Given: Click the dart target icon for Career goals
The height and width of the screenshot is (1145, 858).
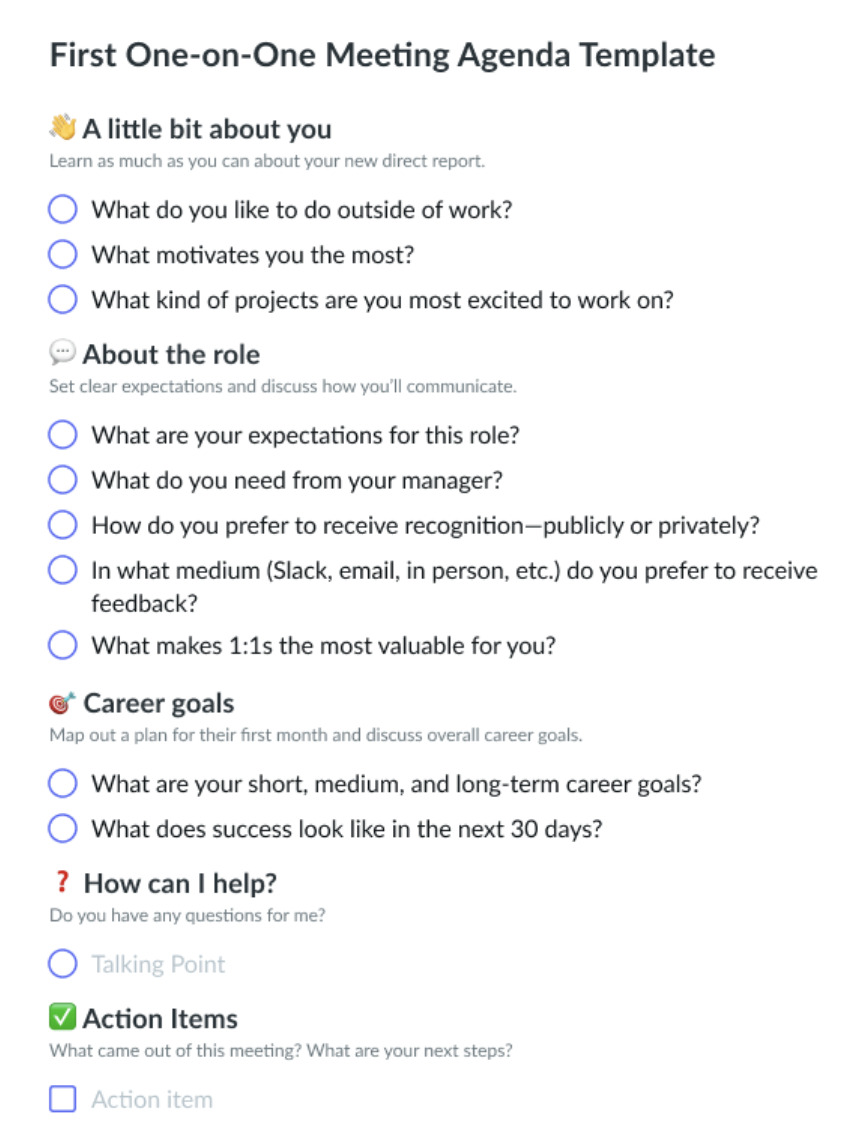Looking at the screenshot, I should (59, 702).
